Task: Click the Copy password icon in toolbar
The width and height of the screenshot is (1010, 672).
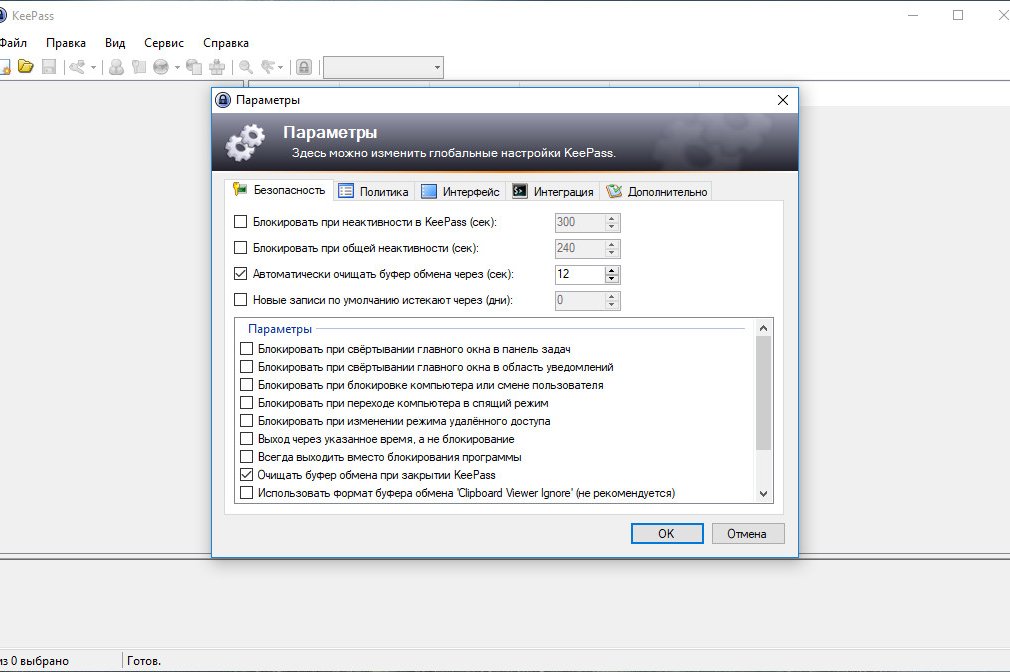Action: tap(138, 66)
